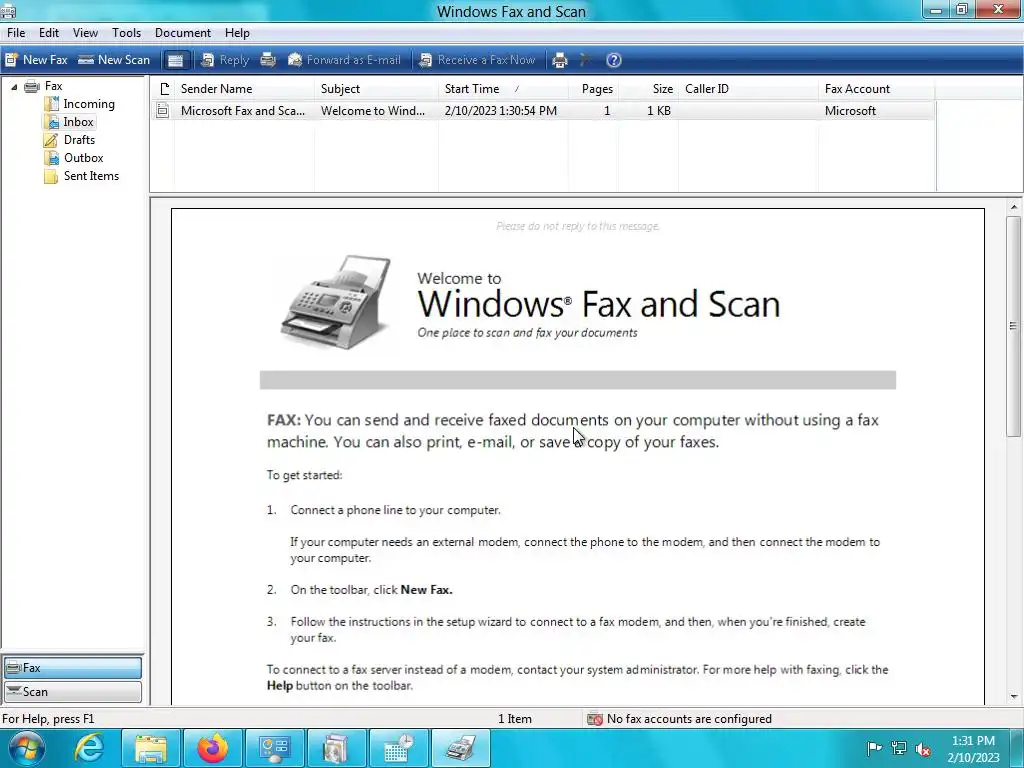Open the Edit menu
The height and width of the screenshot is (768, 1024).
coord(49,33)
